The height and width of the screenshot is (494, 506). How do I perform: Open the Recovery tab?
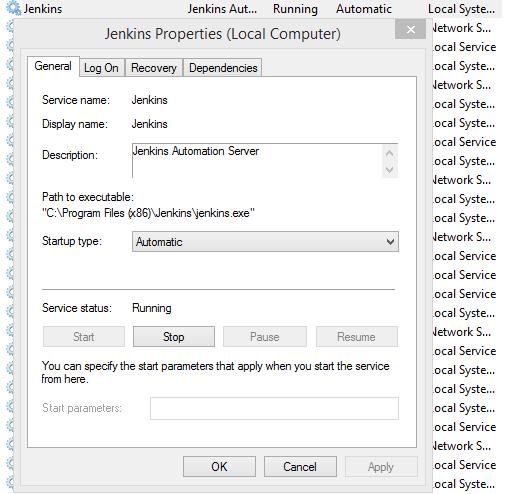[154, 68]
